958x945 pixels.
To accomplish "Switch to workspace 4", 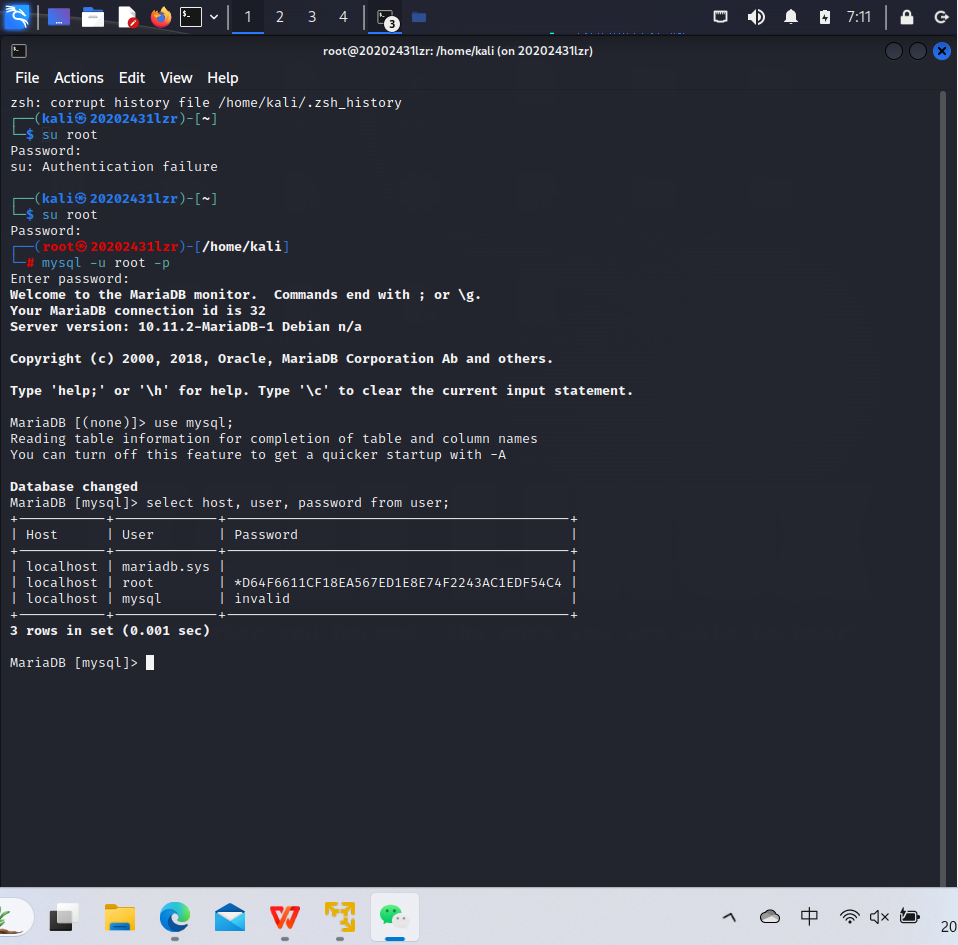I will pos(343,17).
